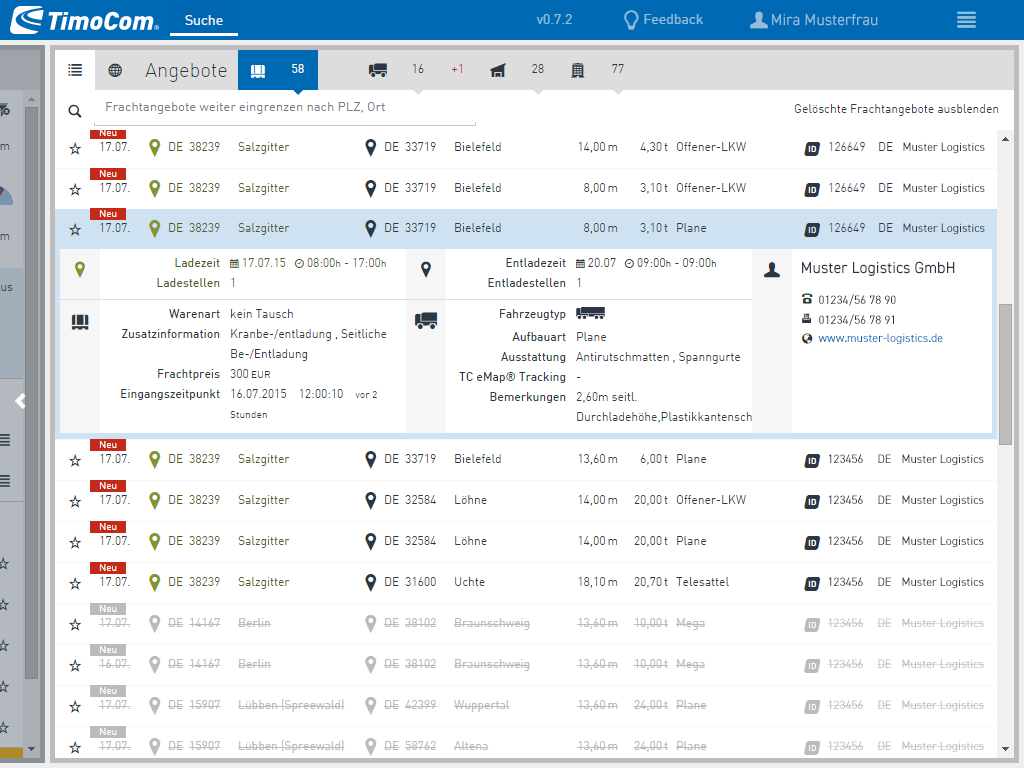The image size is (1024, 768).
Task: Star the deleted Wuppertal offer
Action: (x=75, y=707)
